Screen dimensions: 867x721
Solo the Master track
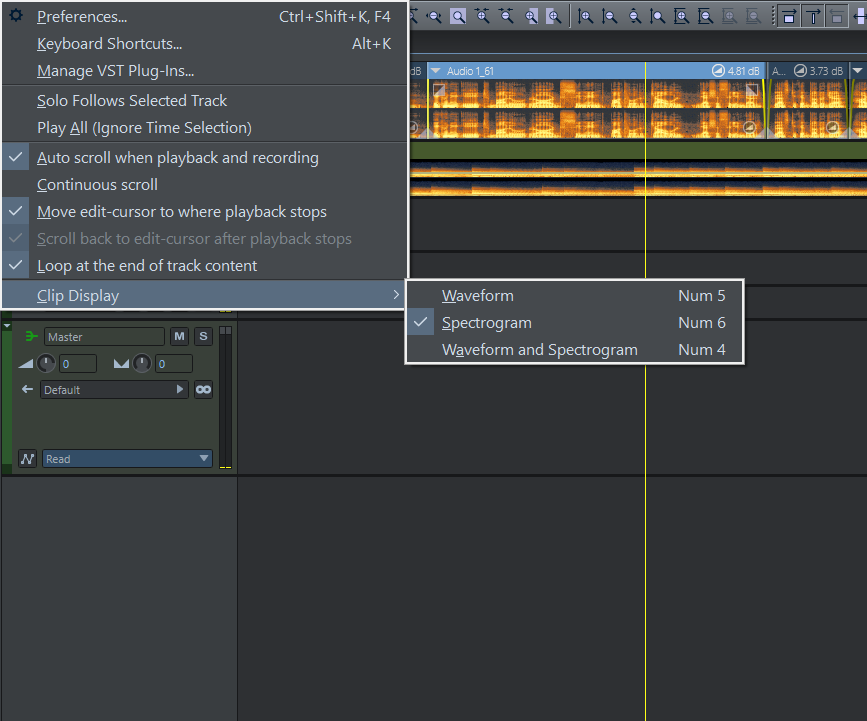click(x=203, y=337)
